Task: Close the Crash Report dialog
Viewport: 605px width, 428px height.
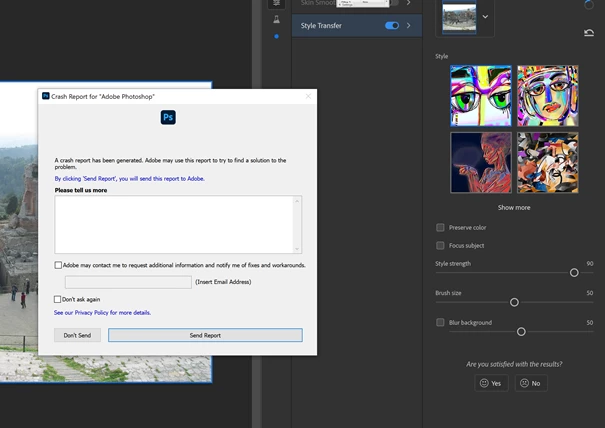Action: (x=308, y=96)
